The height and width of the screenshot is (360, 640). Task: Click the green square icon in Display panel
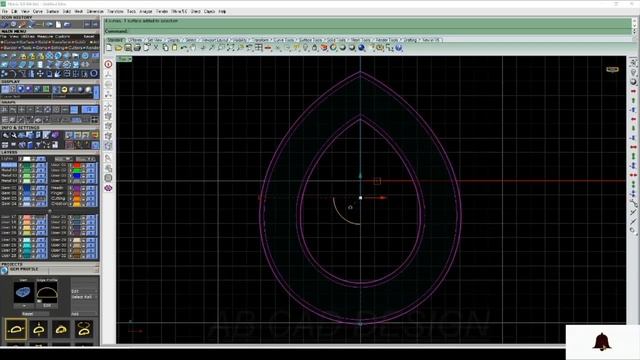point(46,89)
